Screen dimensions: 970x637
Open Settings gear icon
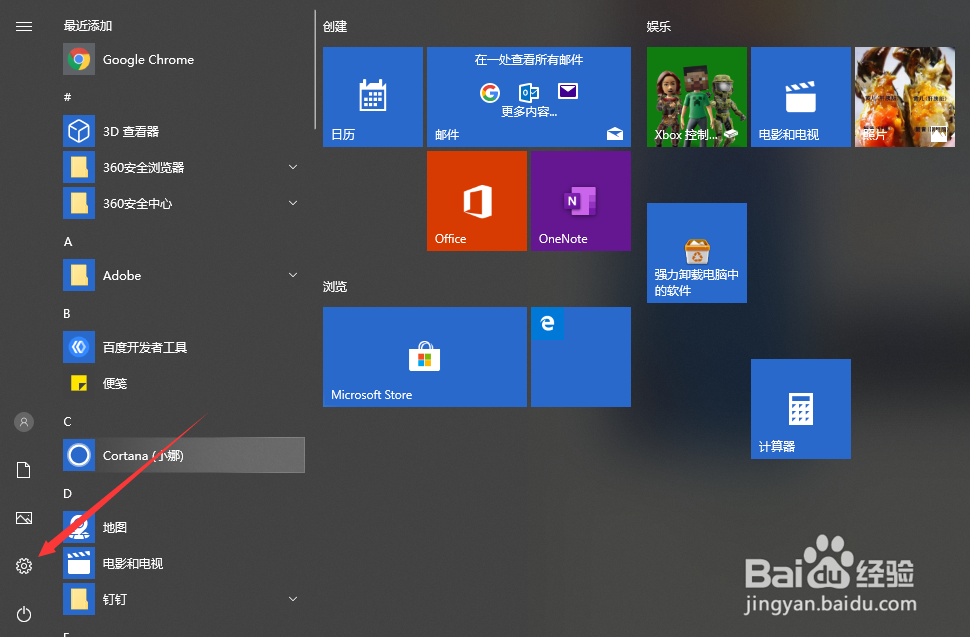point(24,566)
